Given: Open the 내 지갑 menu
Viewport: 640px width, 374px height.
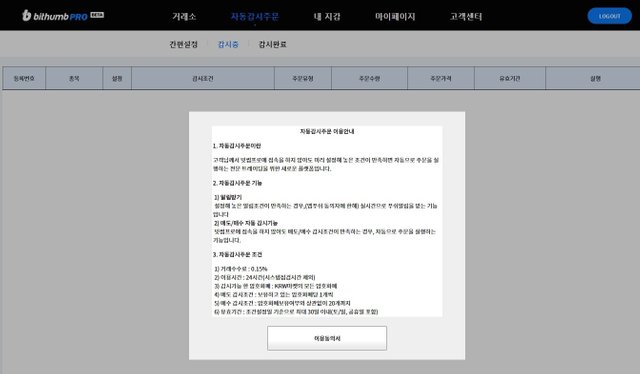Looking at the screenshot, I should [x=327, y=16].
